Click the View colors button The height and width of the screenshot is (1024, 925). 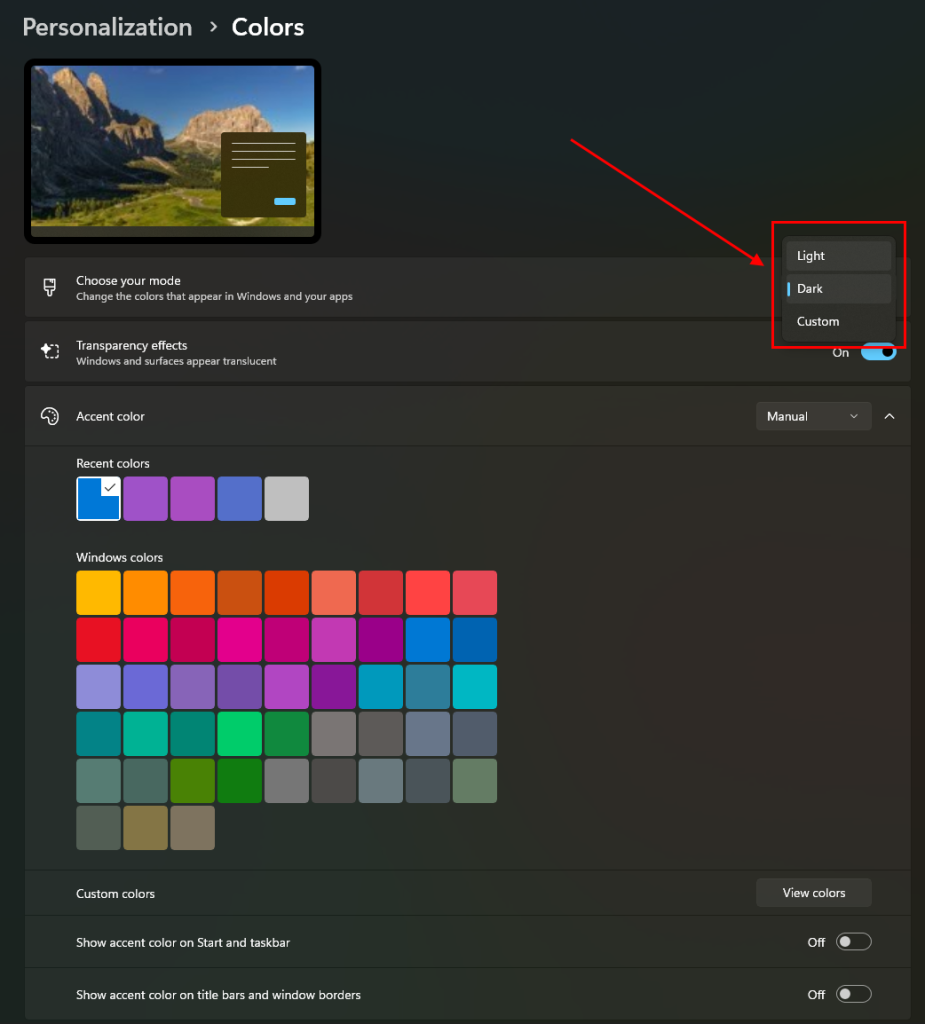click(x=813, y=893)
